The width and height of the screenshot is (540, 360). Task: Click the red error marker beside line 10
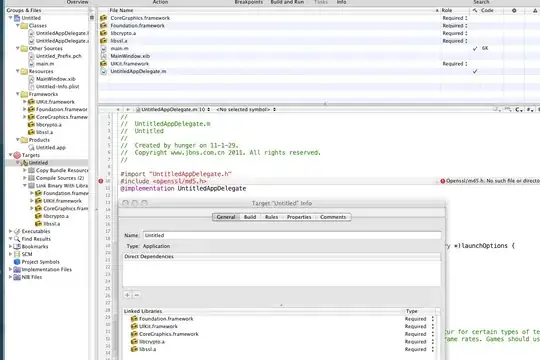coord(101,181)
